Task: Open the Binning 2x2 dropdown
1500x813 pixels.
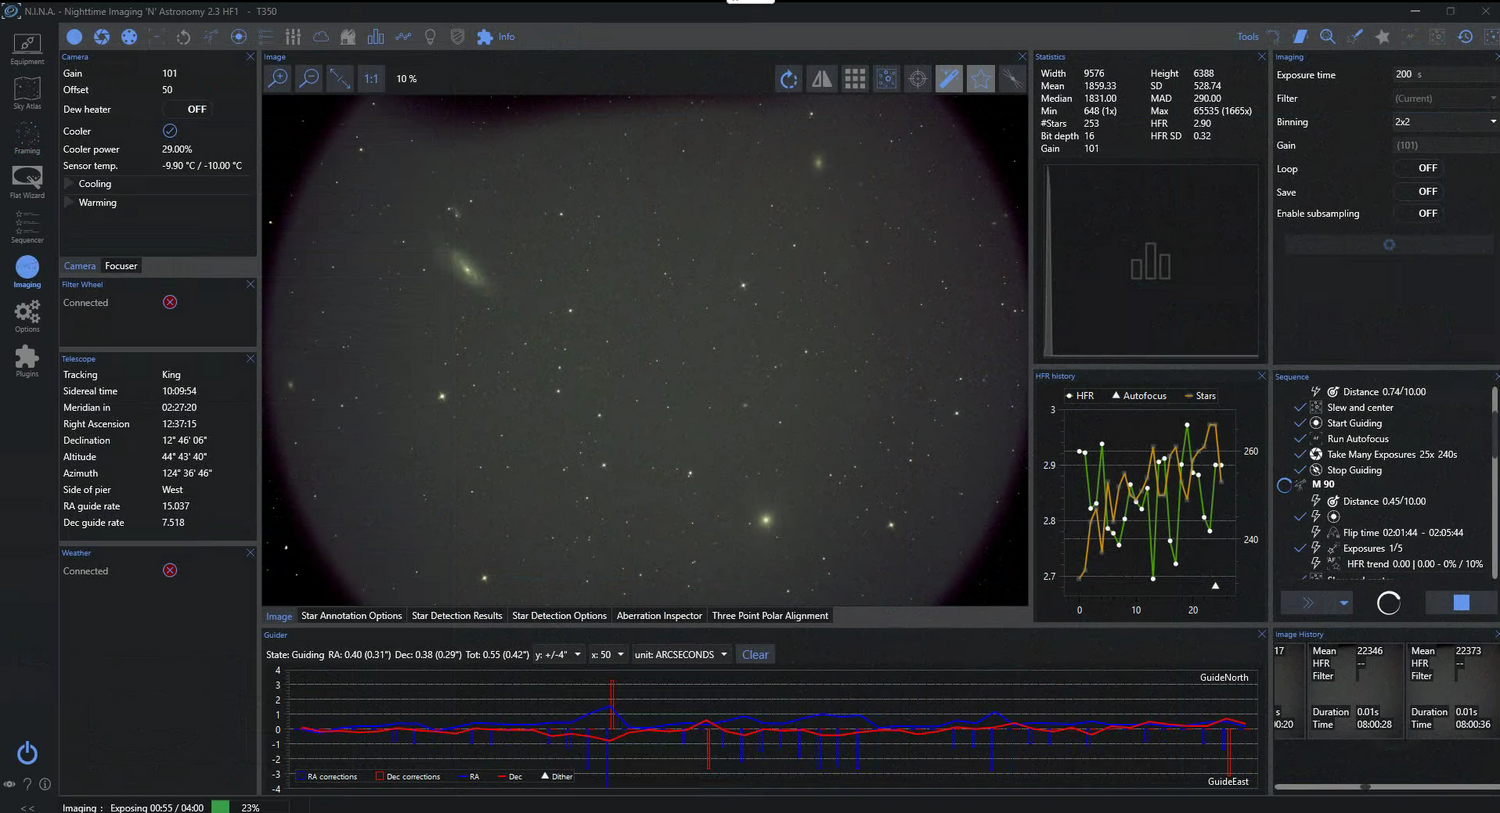Action: pyautogui.click(x=1444, y=122)
